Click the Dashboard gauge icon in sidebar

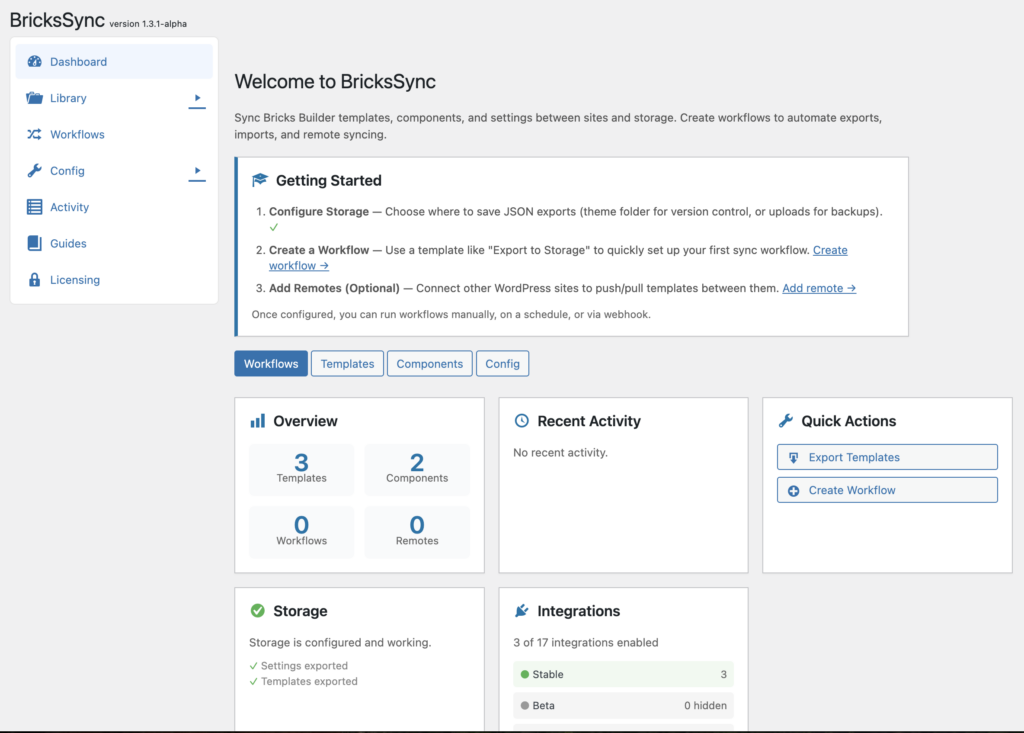34,62
